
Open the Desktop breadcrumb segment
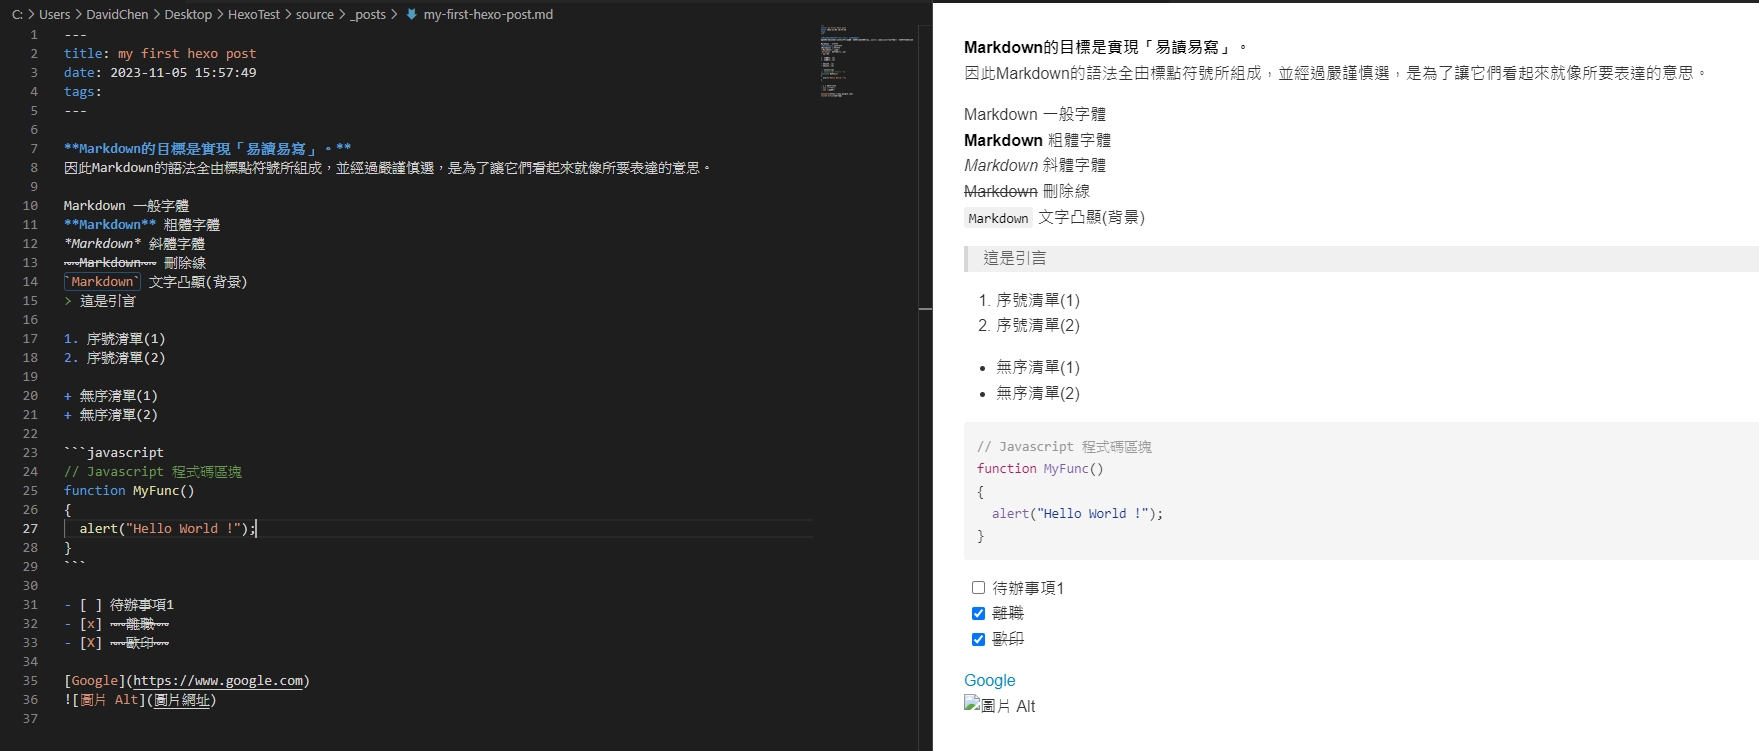[x=188, y=15]
